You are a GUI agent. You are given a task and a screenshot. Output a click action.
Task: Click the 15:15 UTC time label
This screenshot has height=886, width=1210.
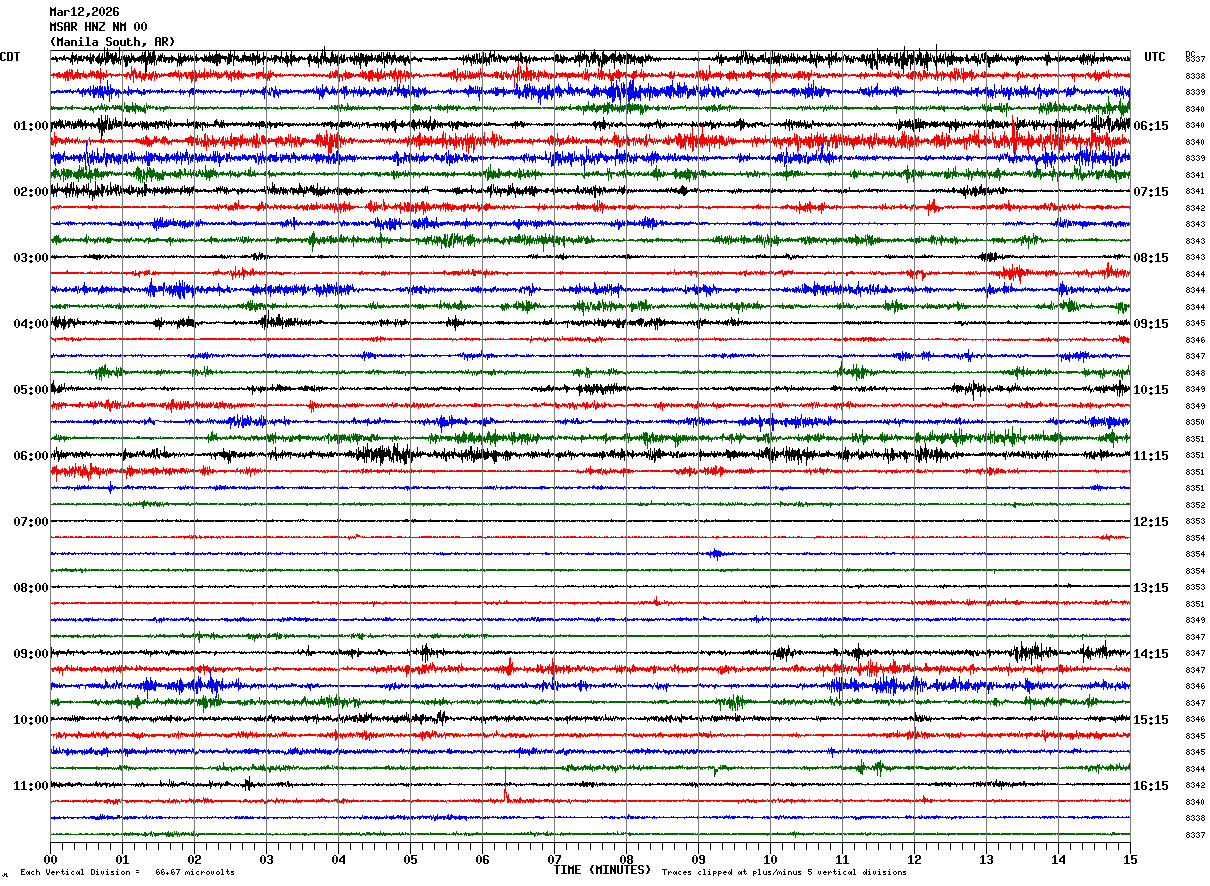coord(1152,720)
